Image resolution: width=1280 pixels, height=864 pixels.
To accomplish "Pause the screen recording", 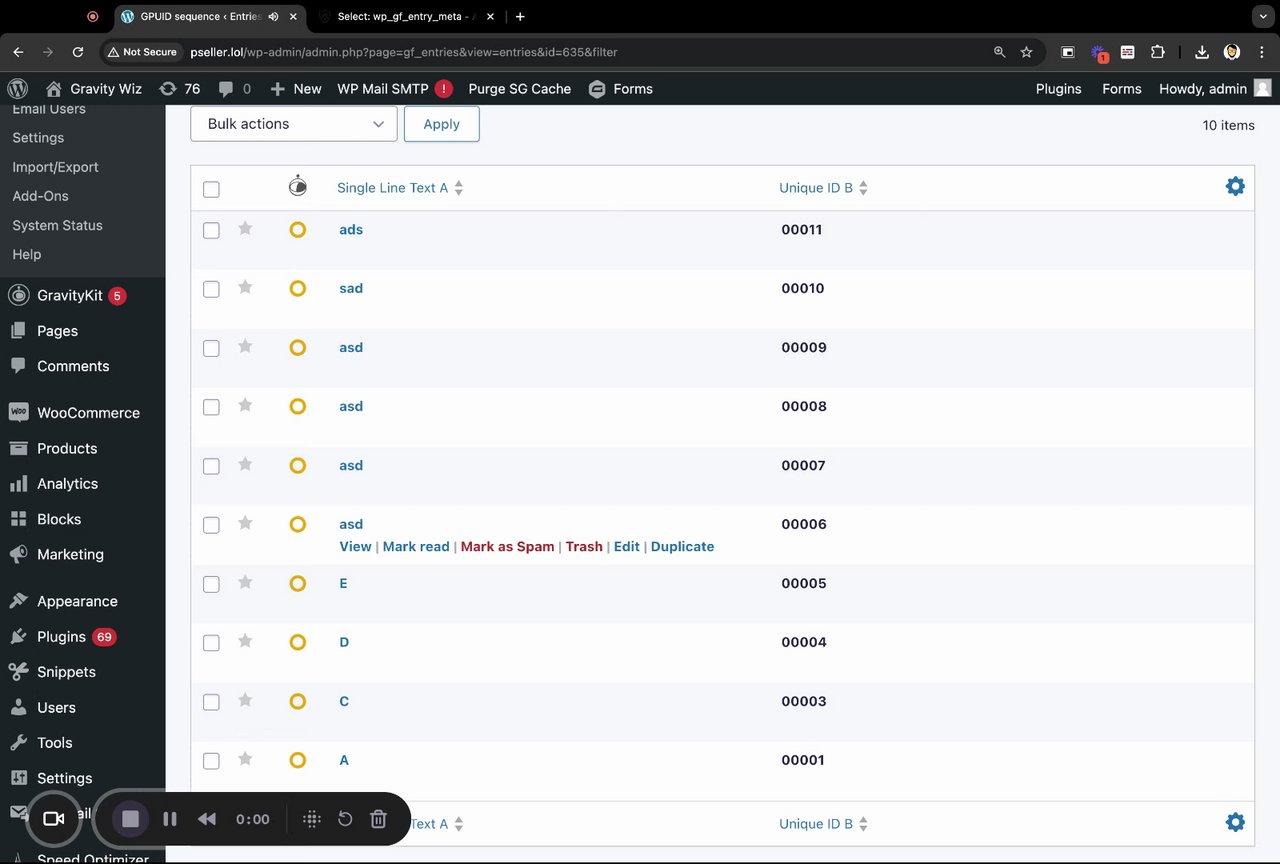I will pyautogui.click(x=170, y=819).
